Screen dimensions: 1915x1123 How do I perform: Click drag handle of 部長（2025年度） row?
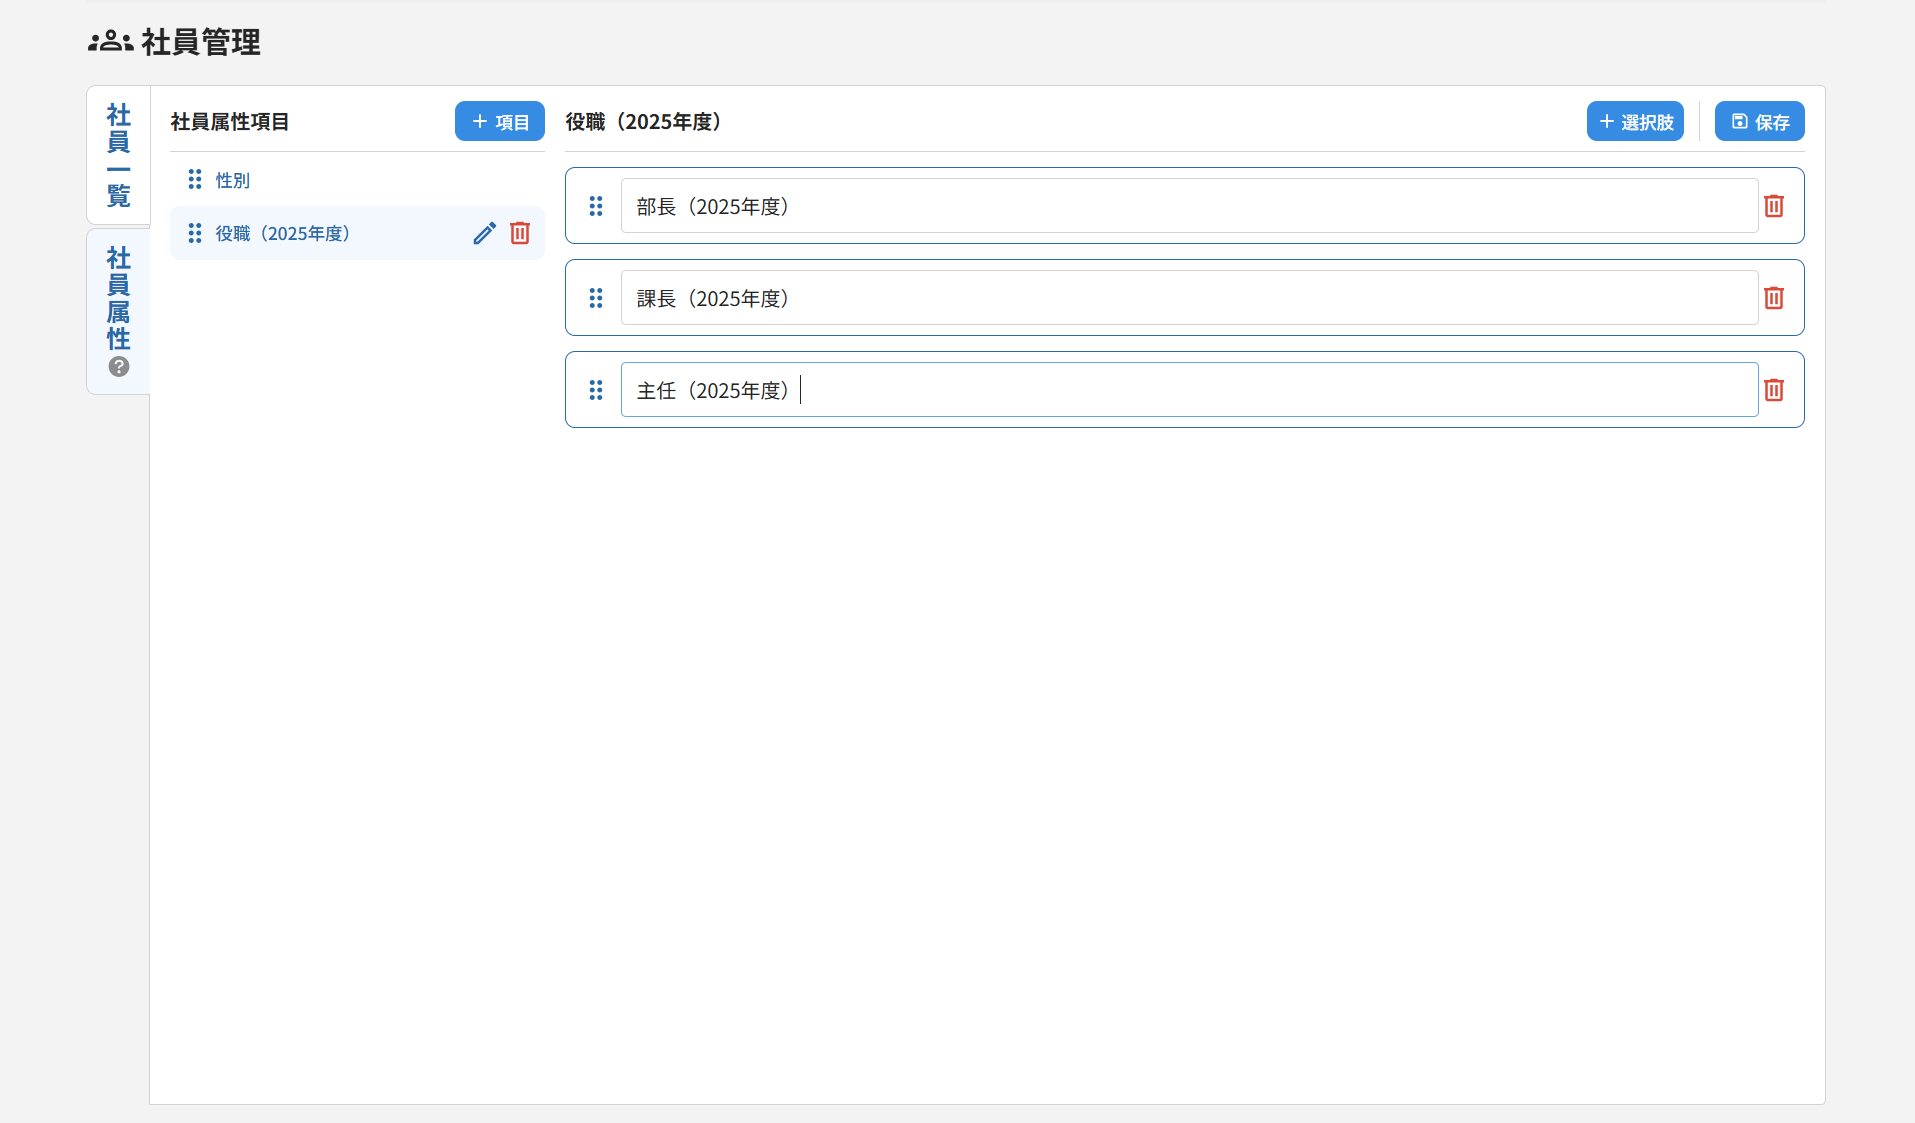[x=596, y=206]
